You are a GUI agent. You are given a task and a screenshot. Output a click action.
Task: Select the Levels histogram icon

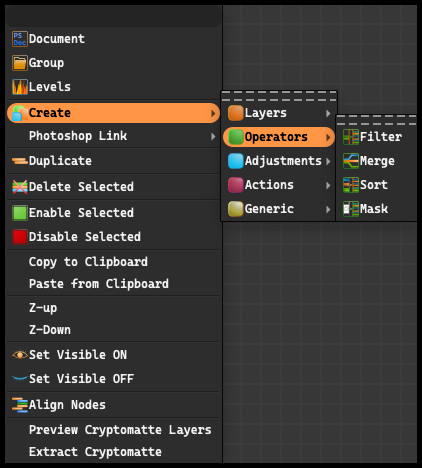20,87
